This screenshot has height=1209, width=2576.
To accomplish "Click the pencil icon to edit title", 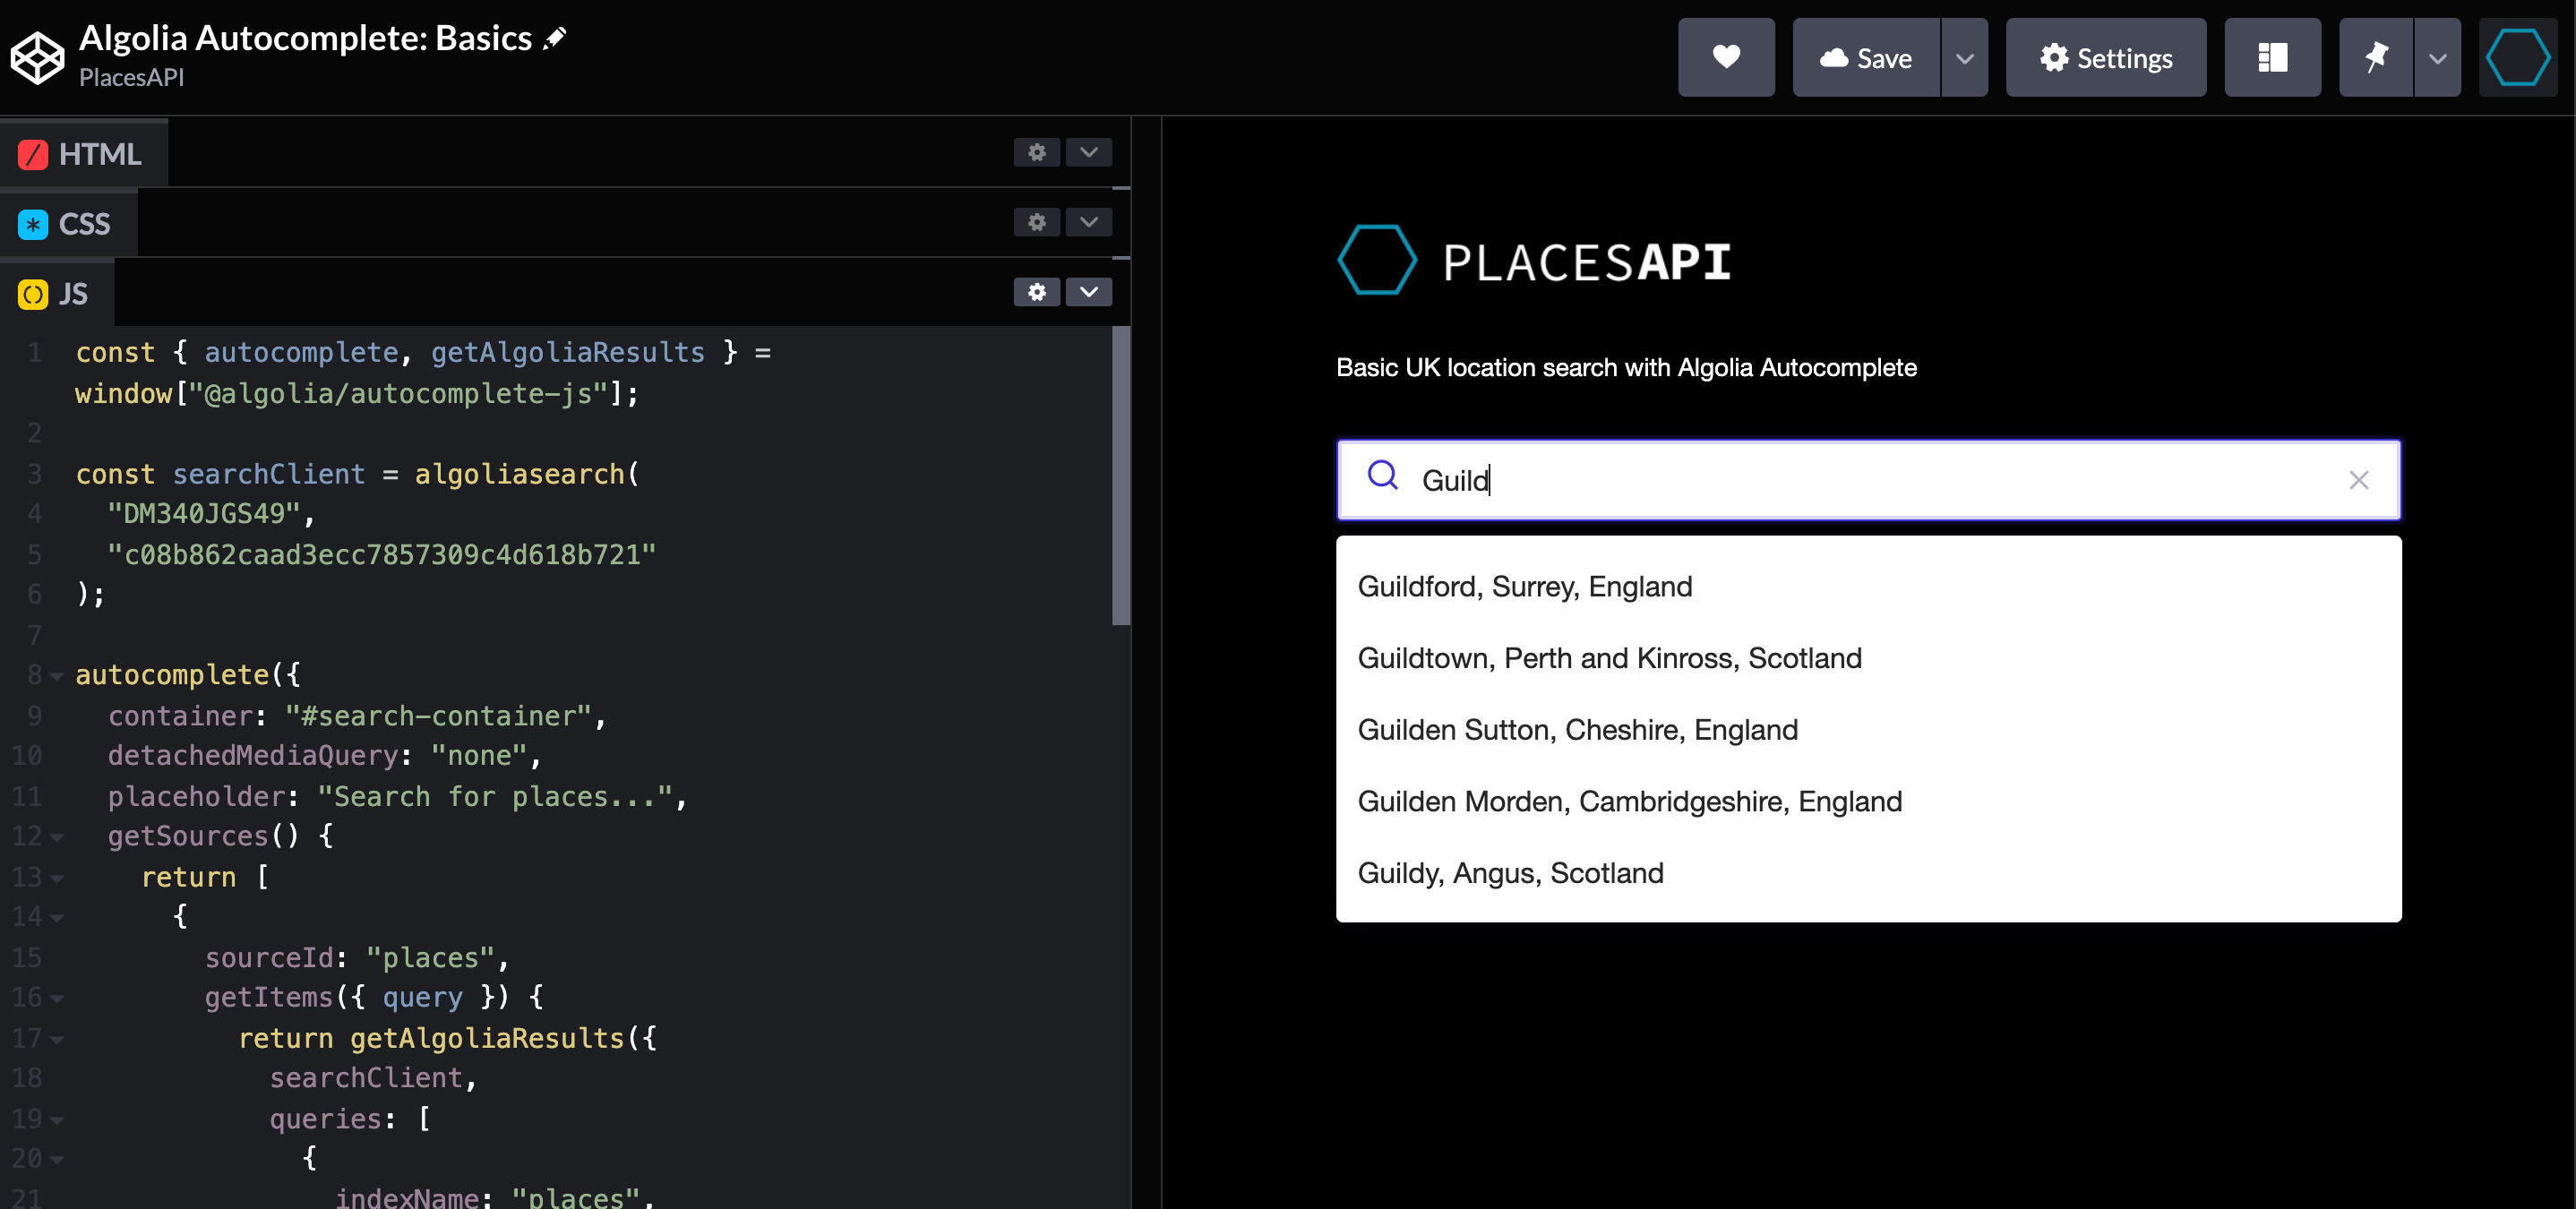I will (x=555, y=38).
